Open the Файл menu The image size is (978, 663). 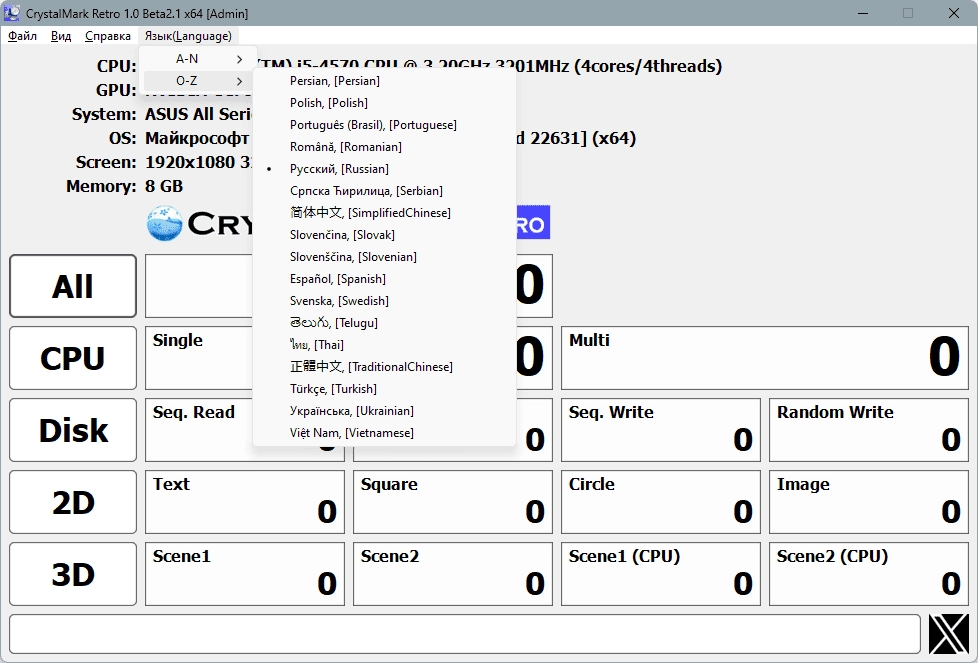pyautogui.click(x=22, y=36)
